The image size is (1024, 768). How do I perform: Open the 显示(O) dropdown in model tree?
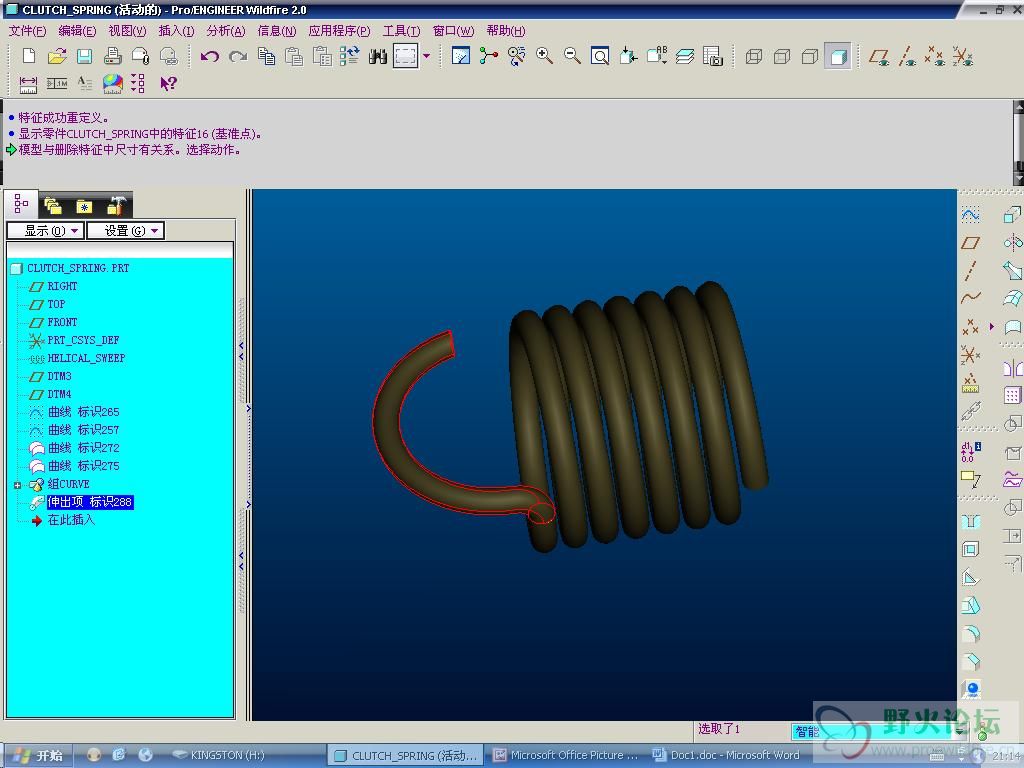(45, 231)
